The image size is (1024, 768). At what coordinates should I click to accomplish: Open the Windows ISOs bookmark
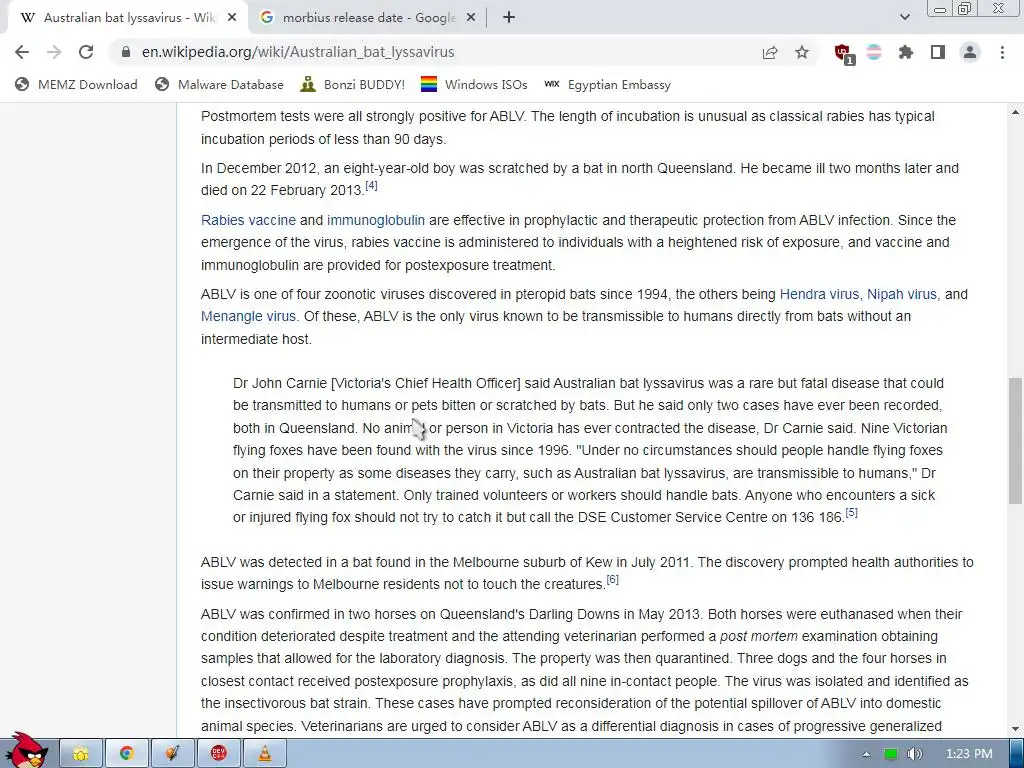[x=474, y=85]
